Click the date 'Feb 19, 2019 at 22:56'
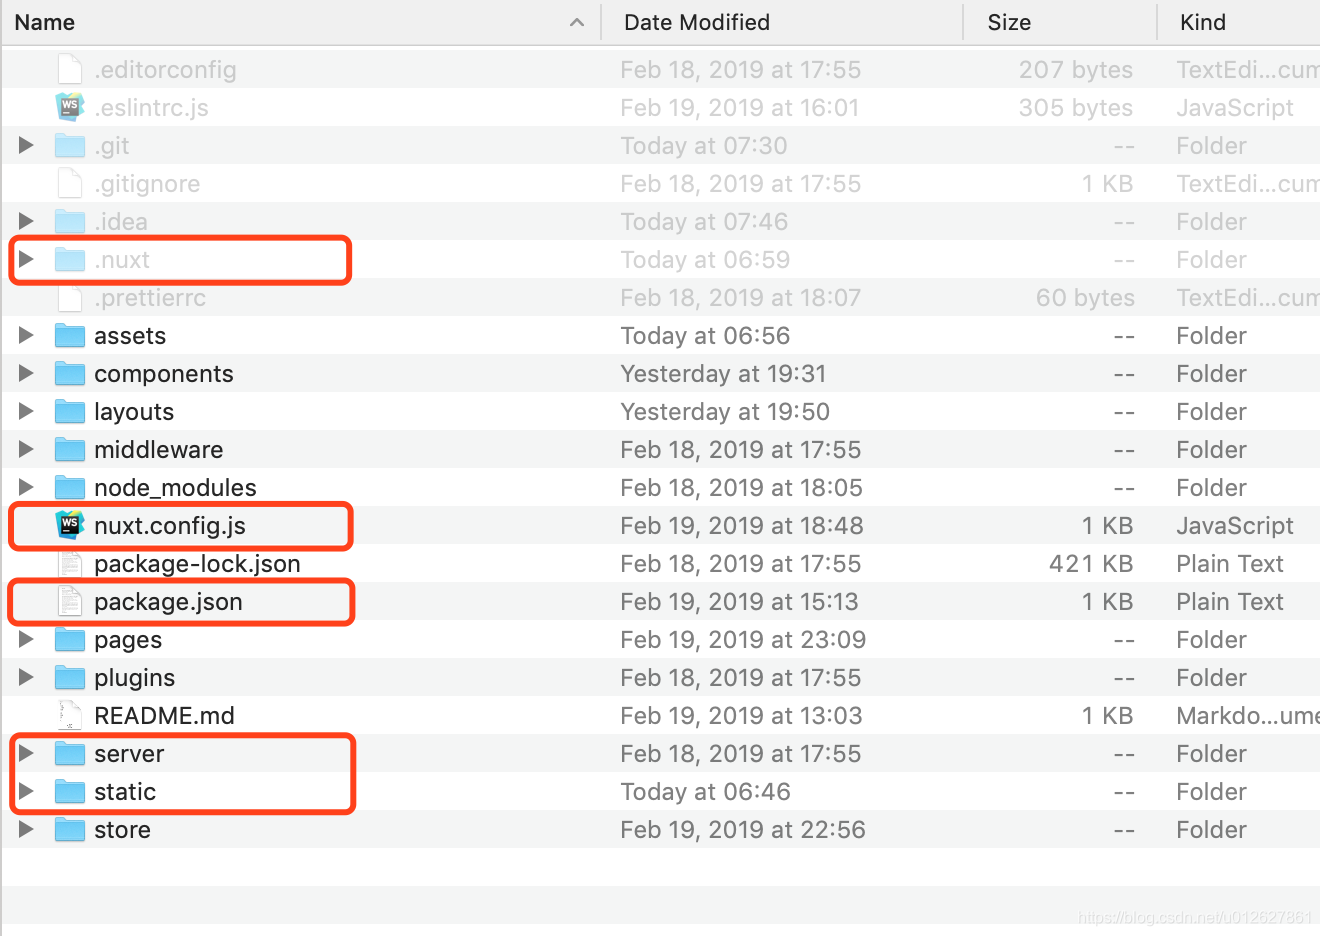The image size is (1320, 936). pyautogui.click(x=743, y=830)
